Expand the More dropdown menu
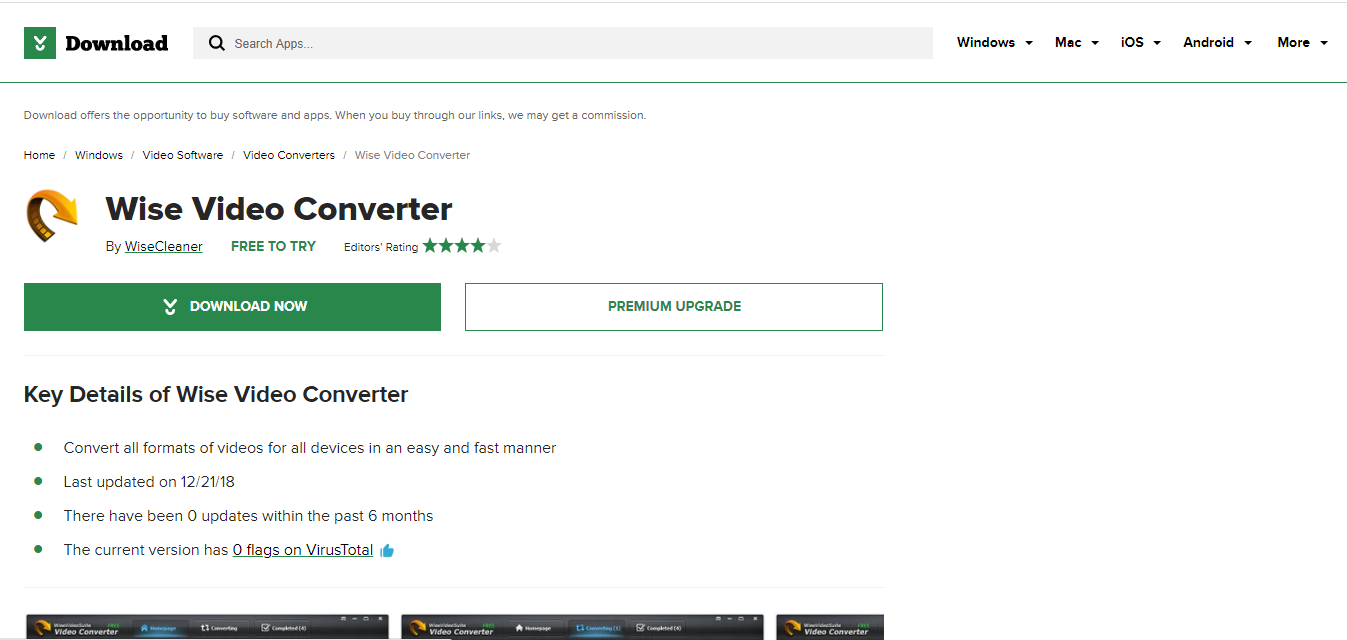This screenshot has height=640, width=1347. [x=1303, y=42]
